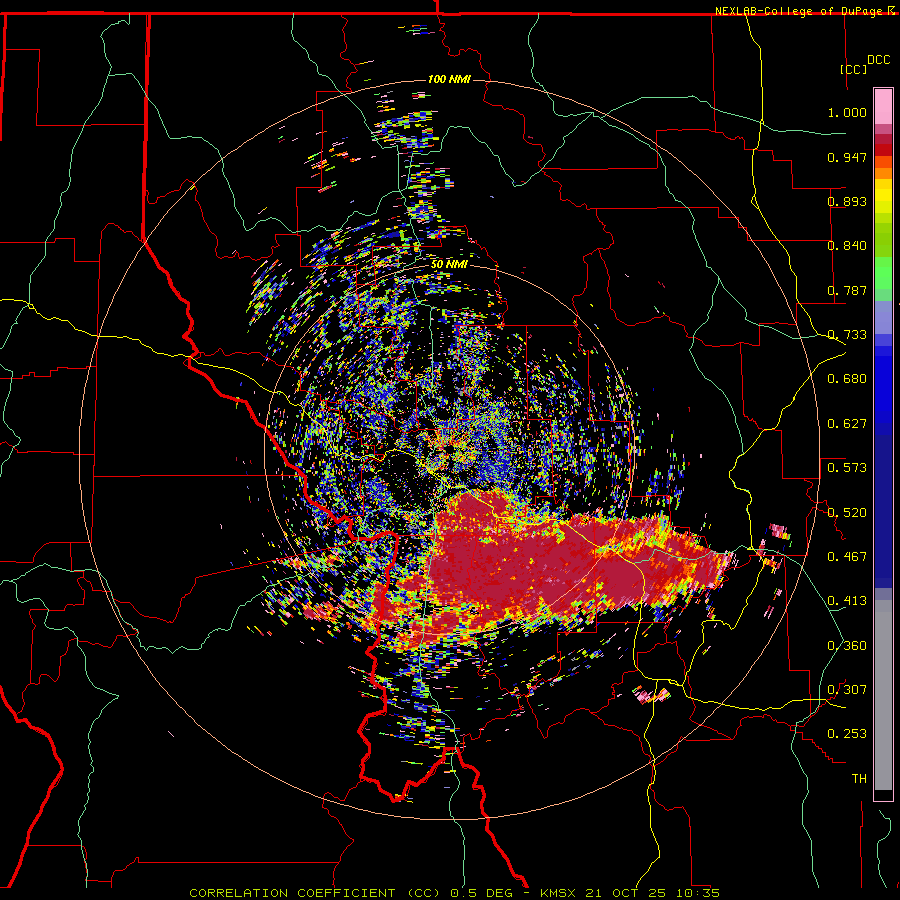
Task: Click the KMSX 21 OCT 25 10:35 timestamp
Action: [630, 893]
